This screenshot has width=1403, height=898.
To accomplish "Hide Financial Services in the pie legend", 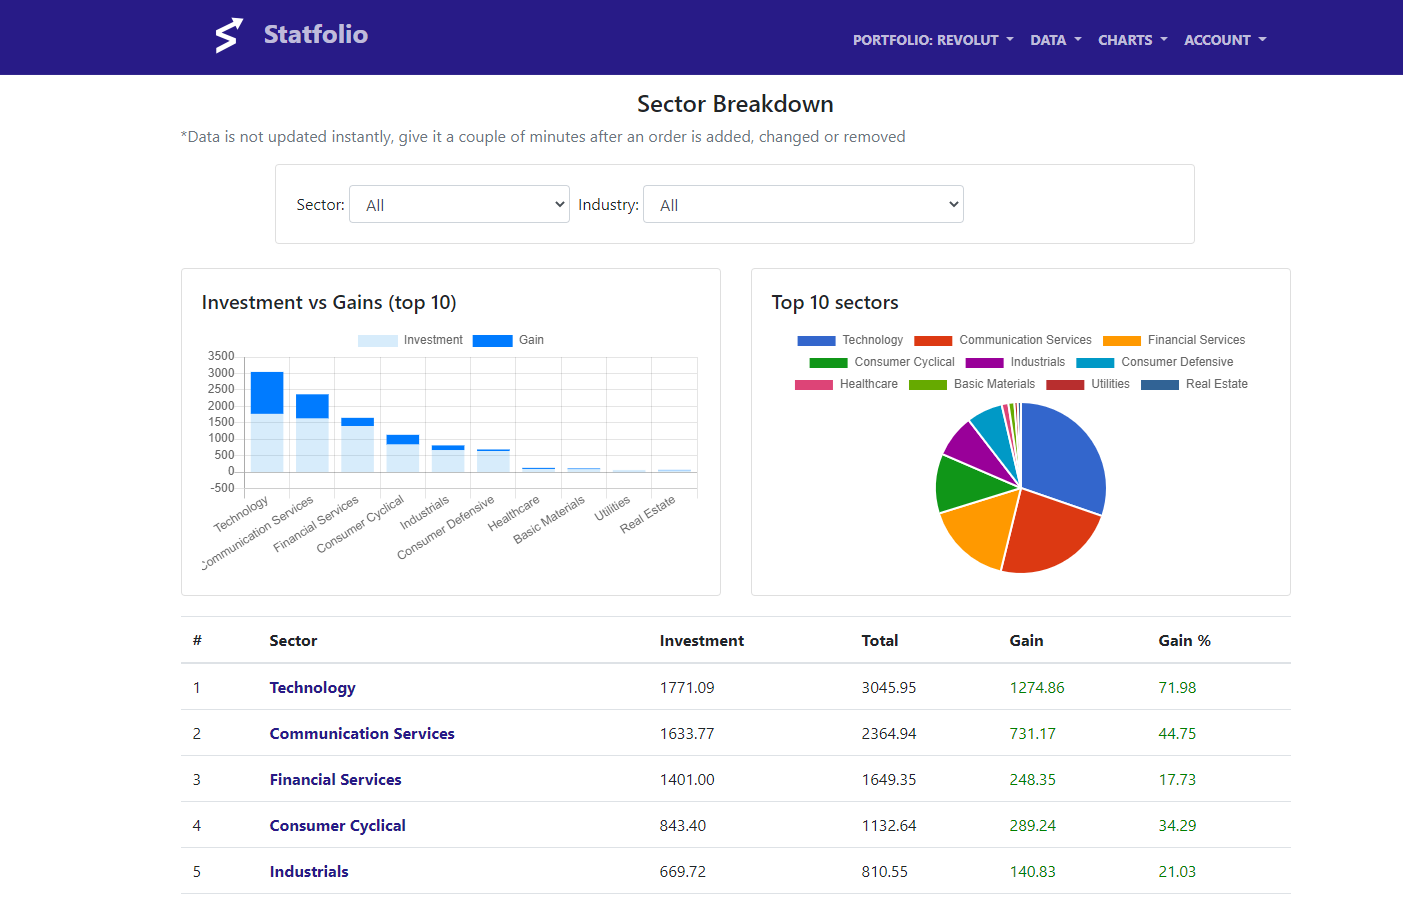I will [x=1174, y=340].
